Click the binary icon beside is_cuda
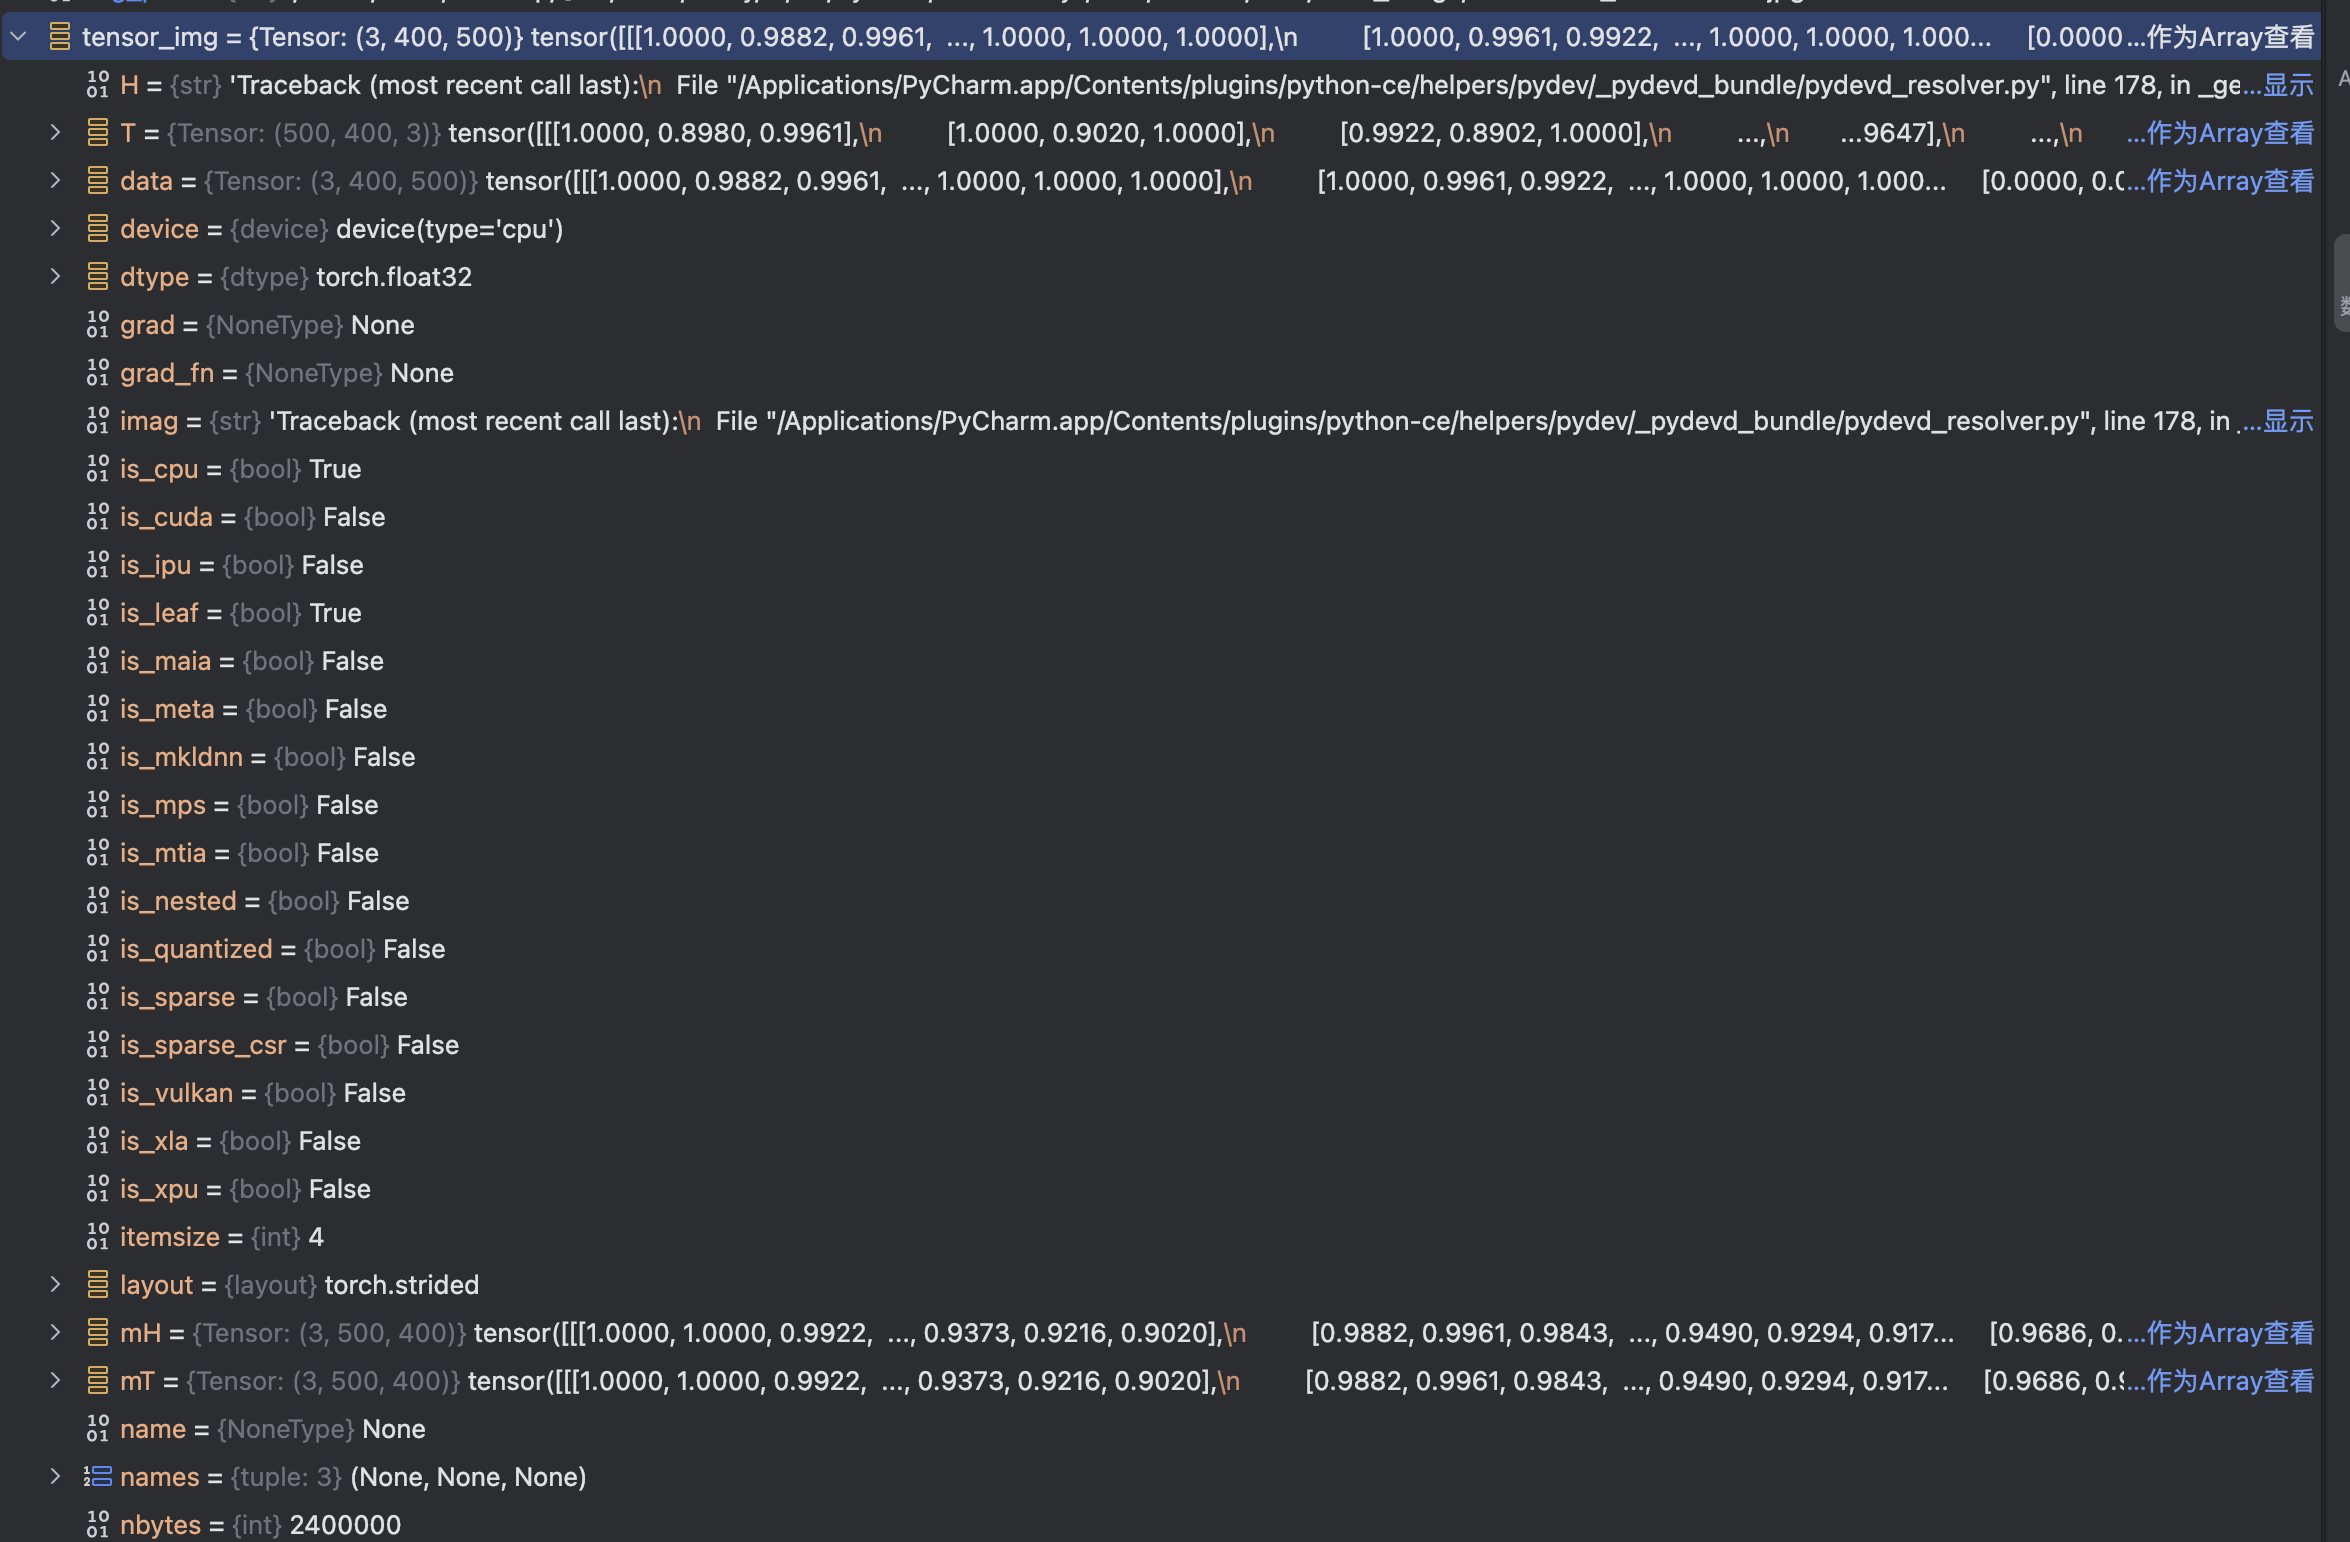Screen dimensions: 2350x1542 tap(97, 517)
